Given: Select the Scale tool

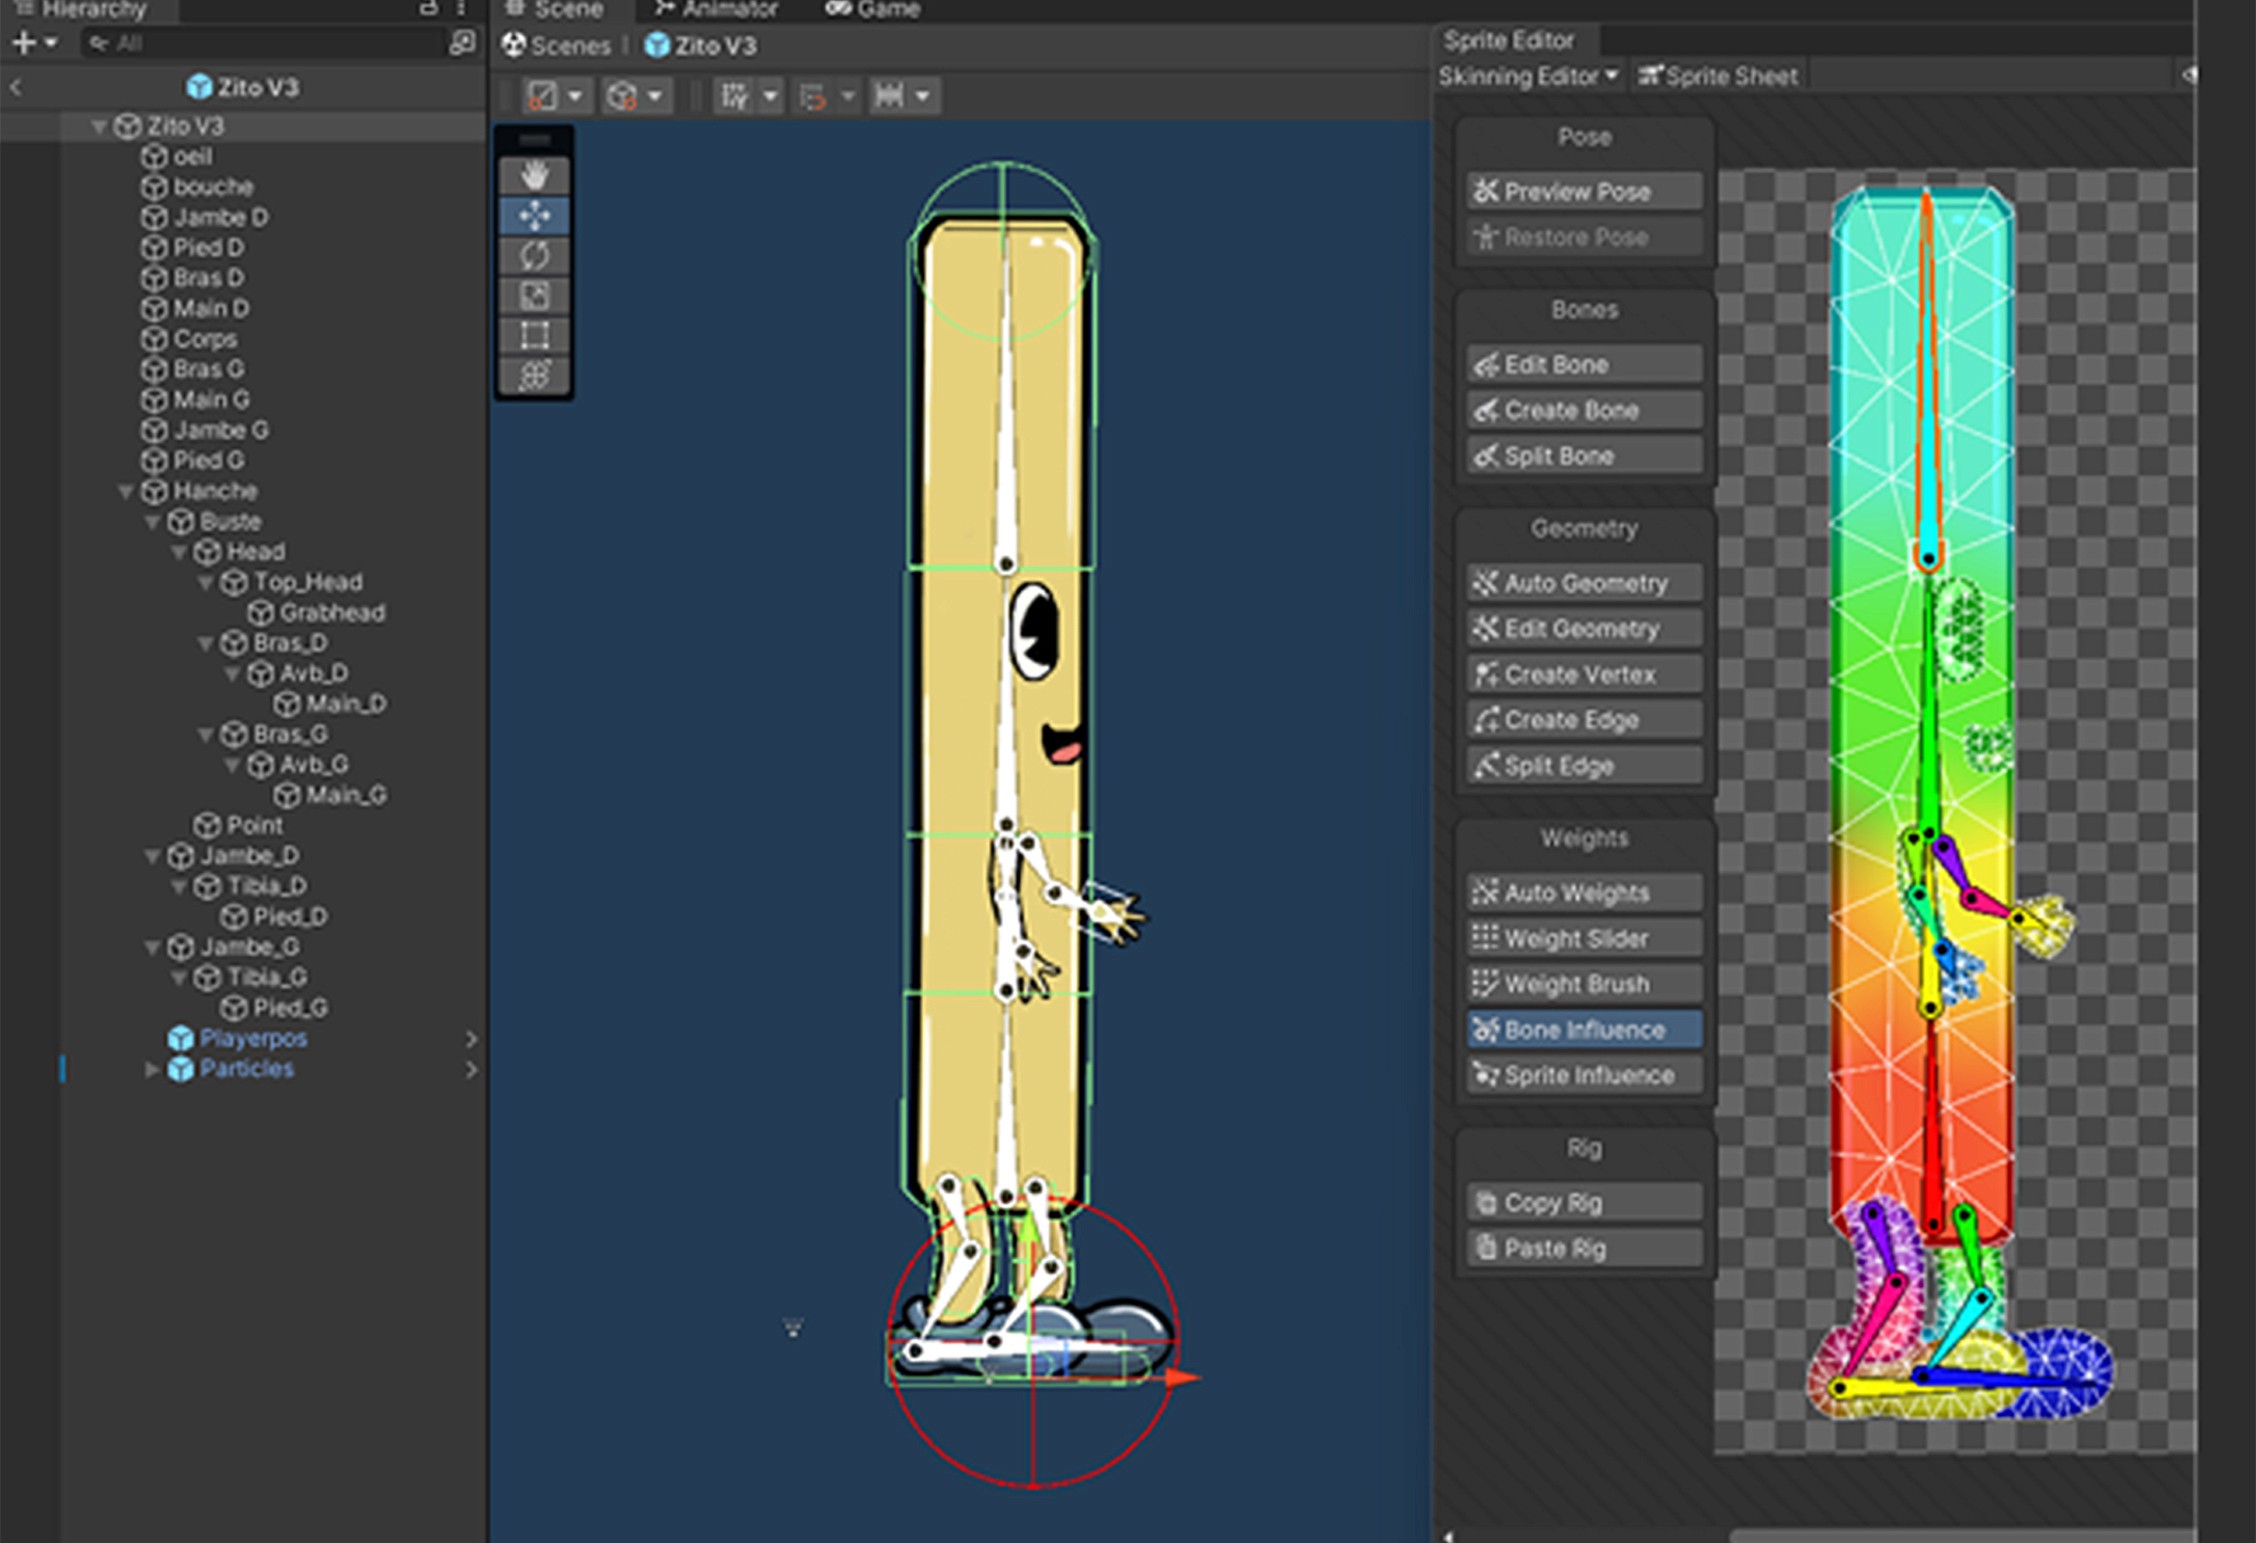Looking at the screenshot, I should tap(534, 296).
